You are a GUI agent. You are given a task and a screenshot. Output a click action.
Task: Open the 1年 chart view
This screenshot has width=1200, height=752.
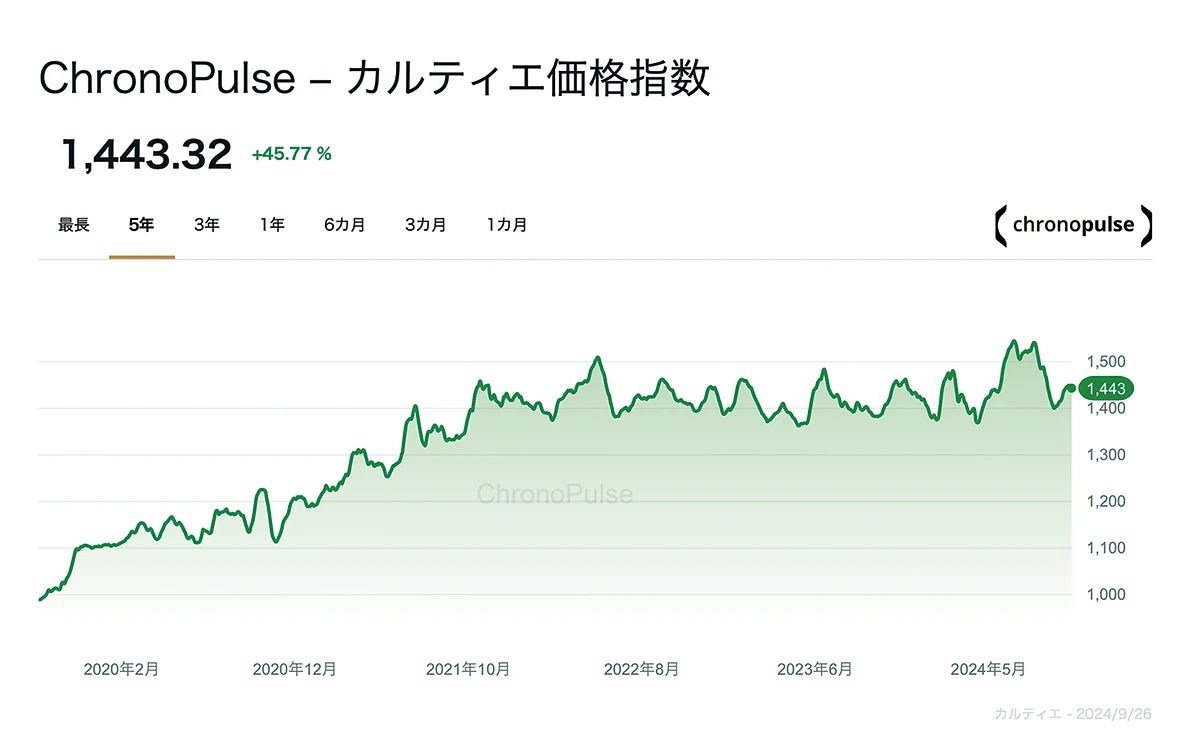pos(271,225)
